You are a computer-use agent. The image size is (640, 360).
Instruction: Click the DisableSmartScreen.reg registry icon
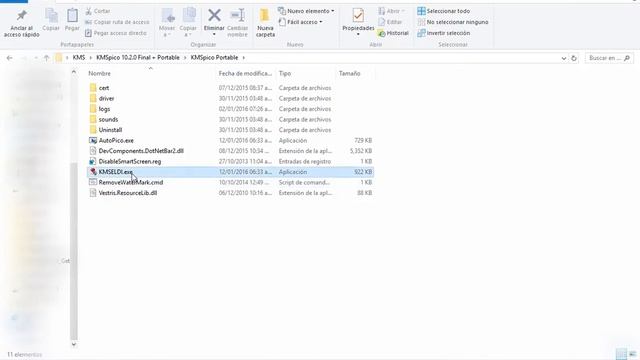(93, 162)
